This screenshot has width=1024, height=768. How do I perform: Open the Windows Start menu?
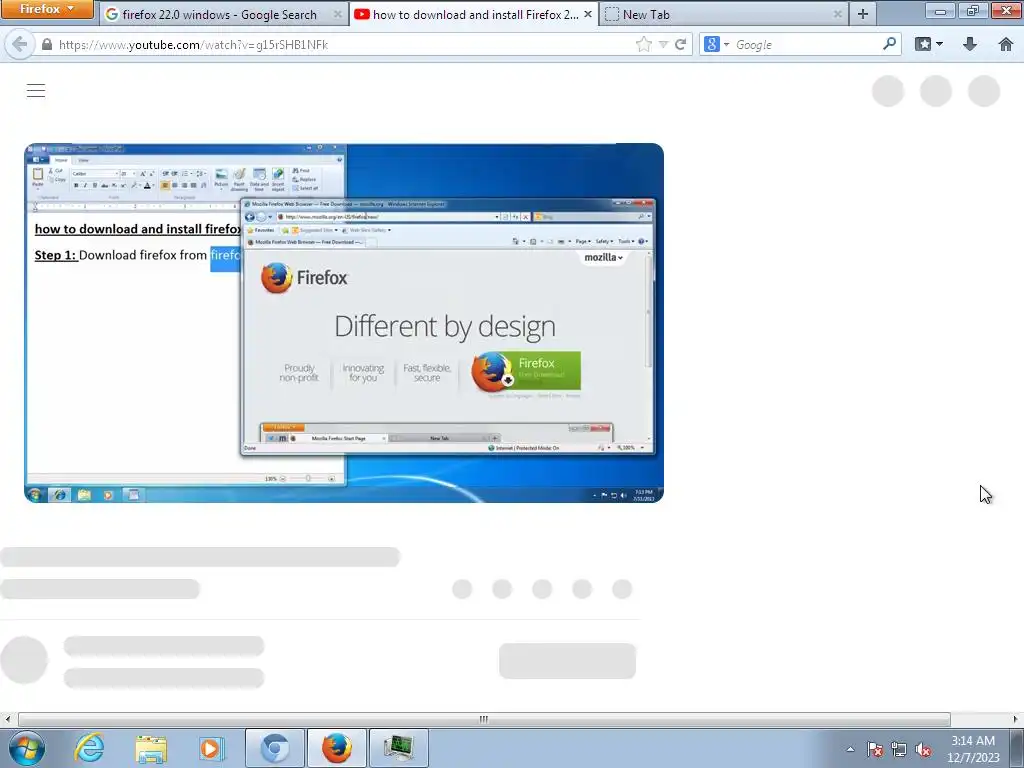26,748
